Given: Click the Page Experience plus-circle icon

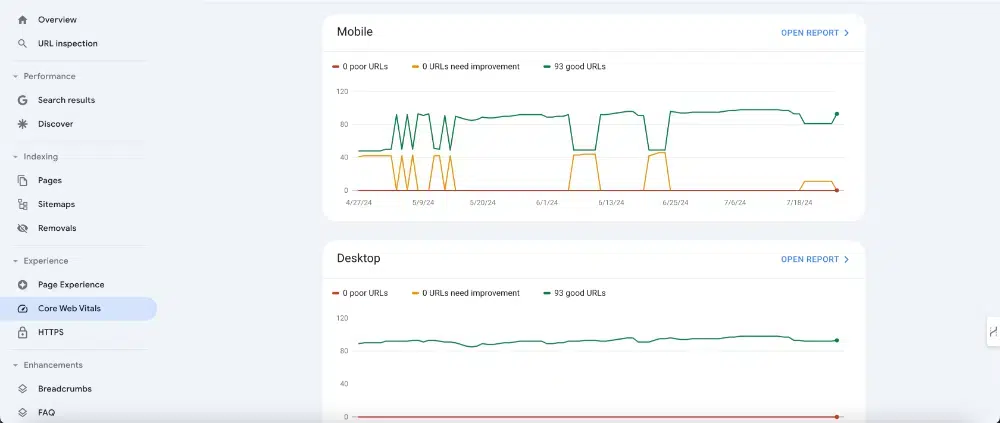Looking at the screenshot, I should (23, 285).
